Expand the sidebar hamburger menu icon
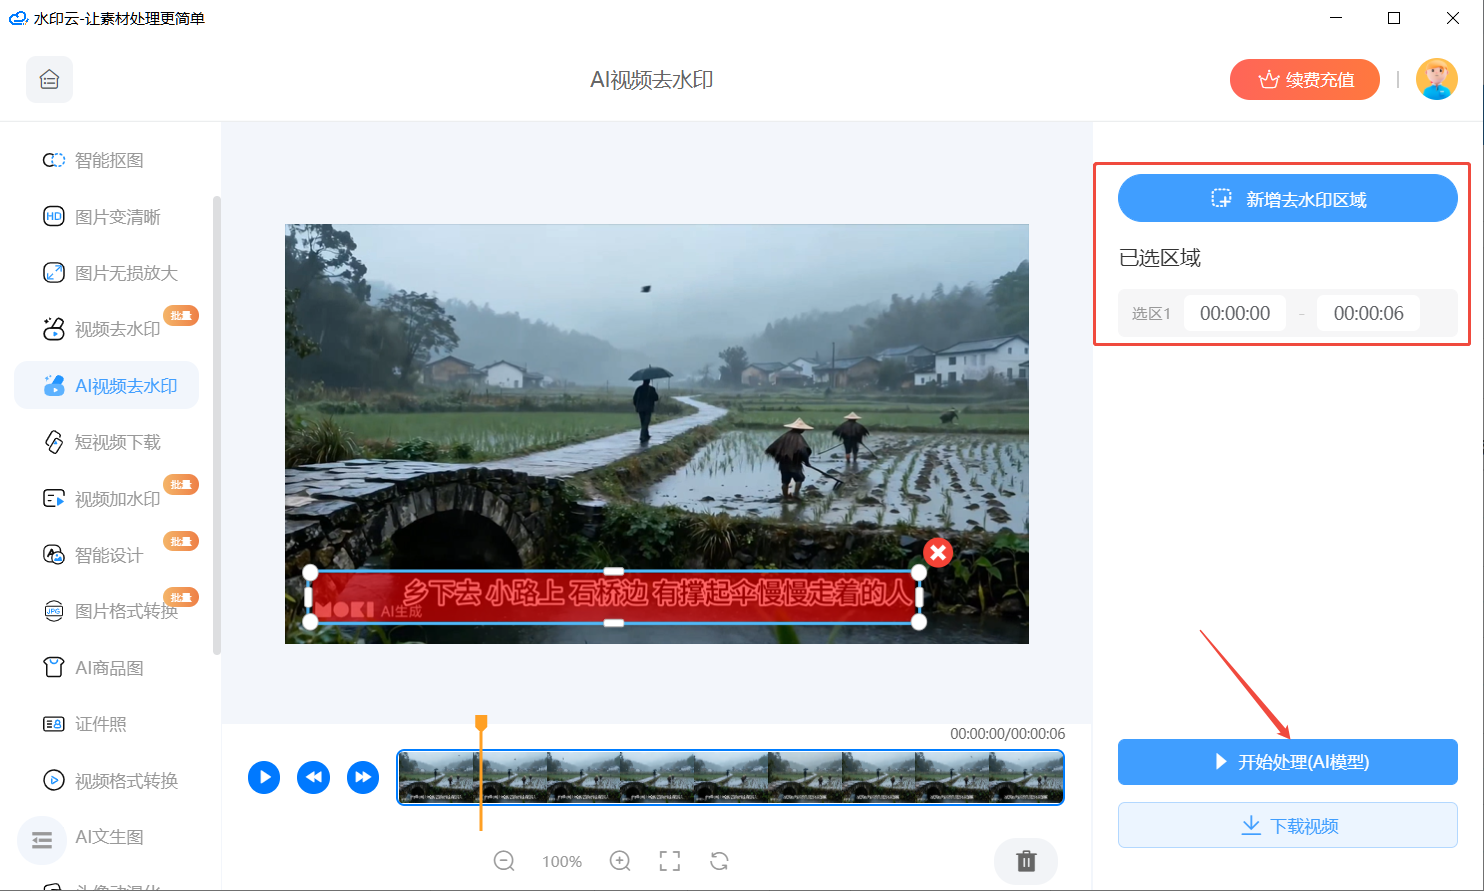Viewport: 1484px width, 891px height. 42,840
